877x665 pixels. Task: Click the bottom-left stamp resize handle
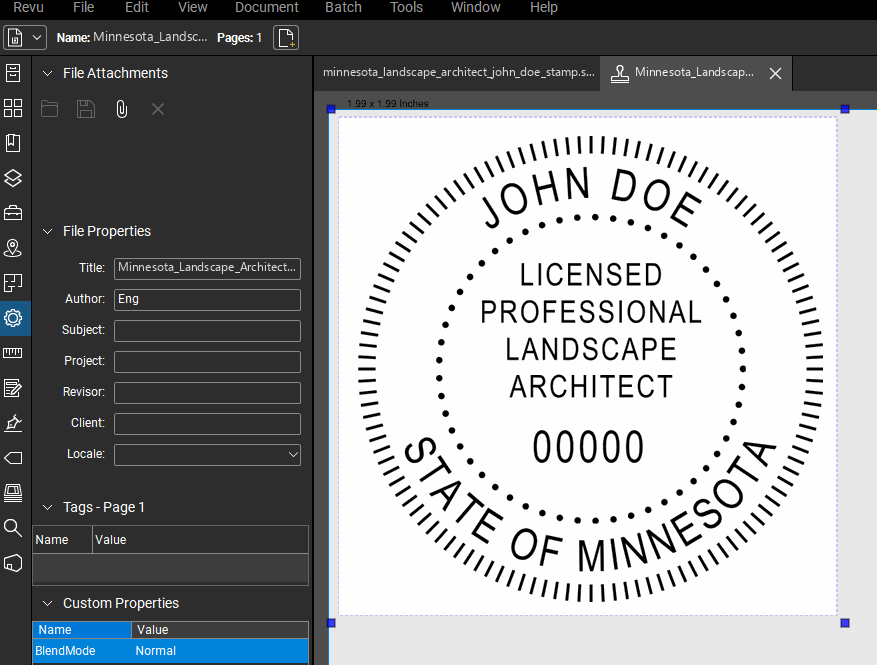coord(331,622)
